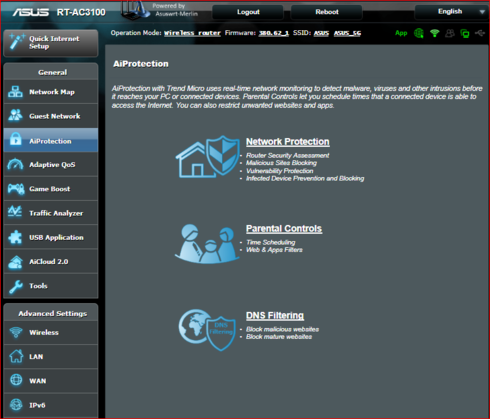
Task: Click the green WiFi status icon
Action: 434,33
